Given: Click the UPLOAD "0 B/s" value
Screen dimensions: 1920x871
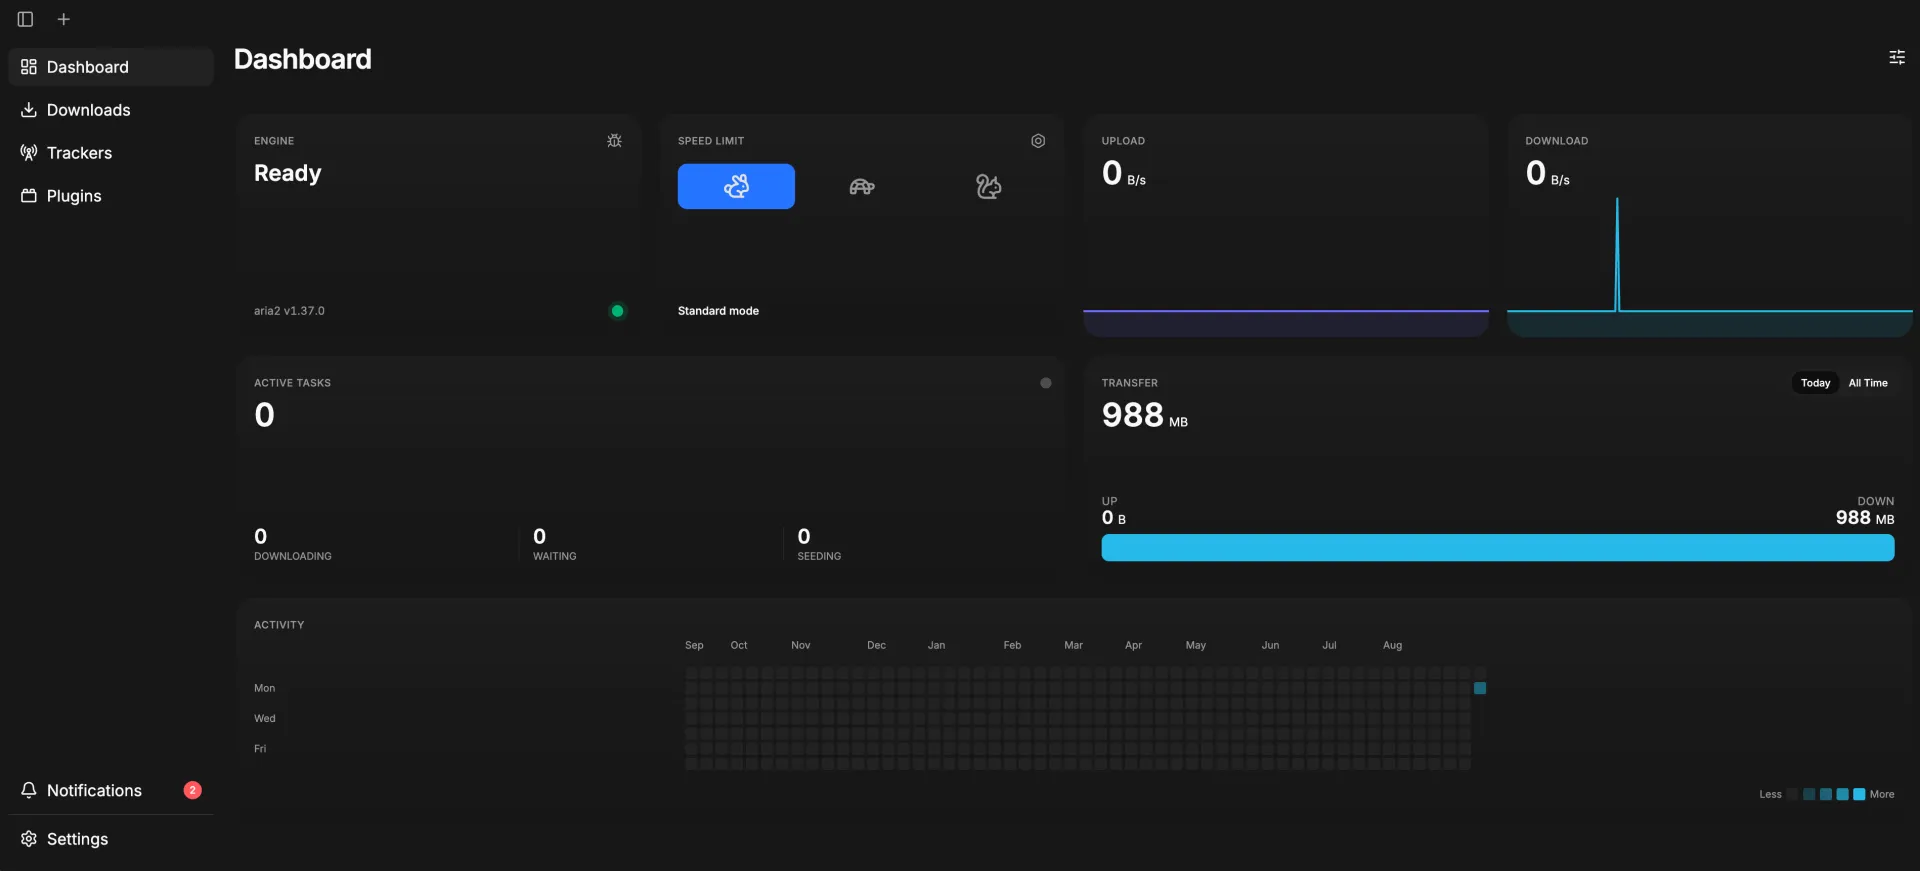Looking at the screenshot, I should click(1124, 174).
